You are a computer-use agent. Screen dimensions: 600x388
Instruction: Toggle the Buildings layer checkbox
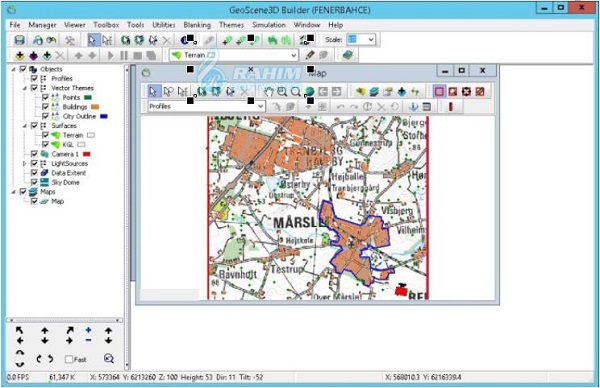pos(45,107)
